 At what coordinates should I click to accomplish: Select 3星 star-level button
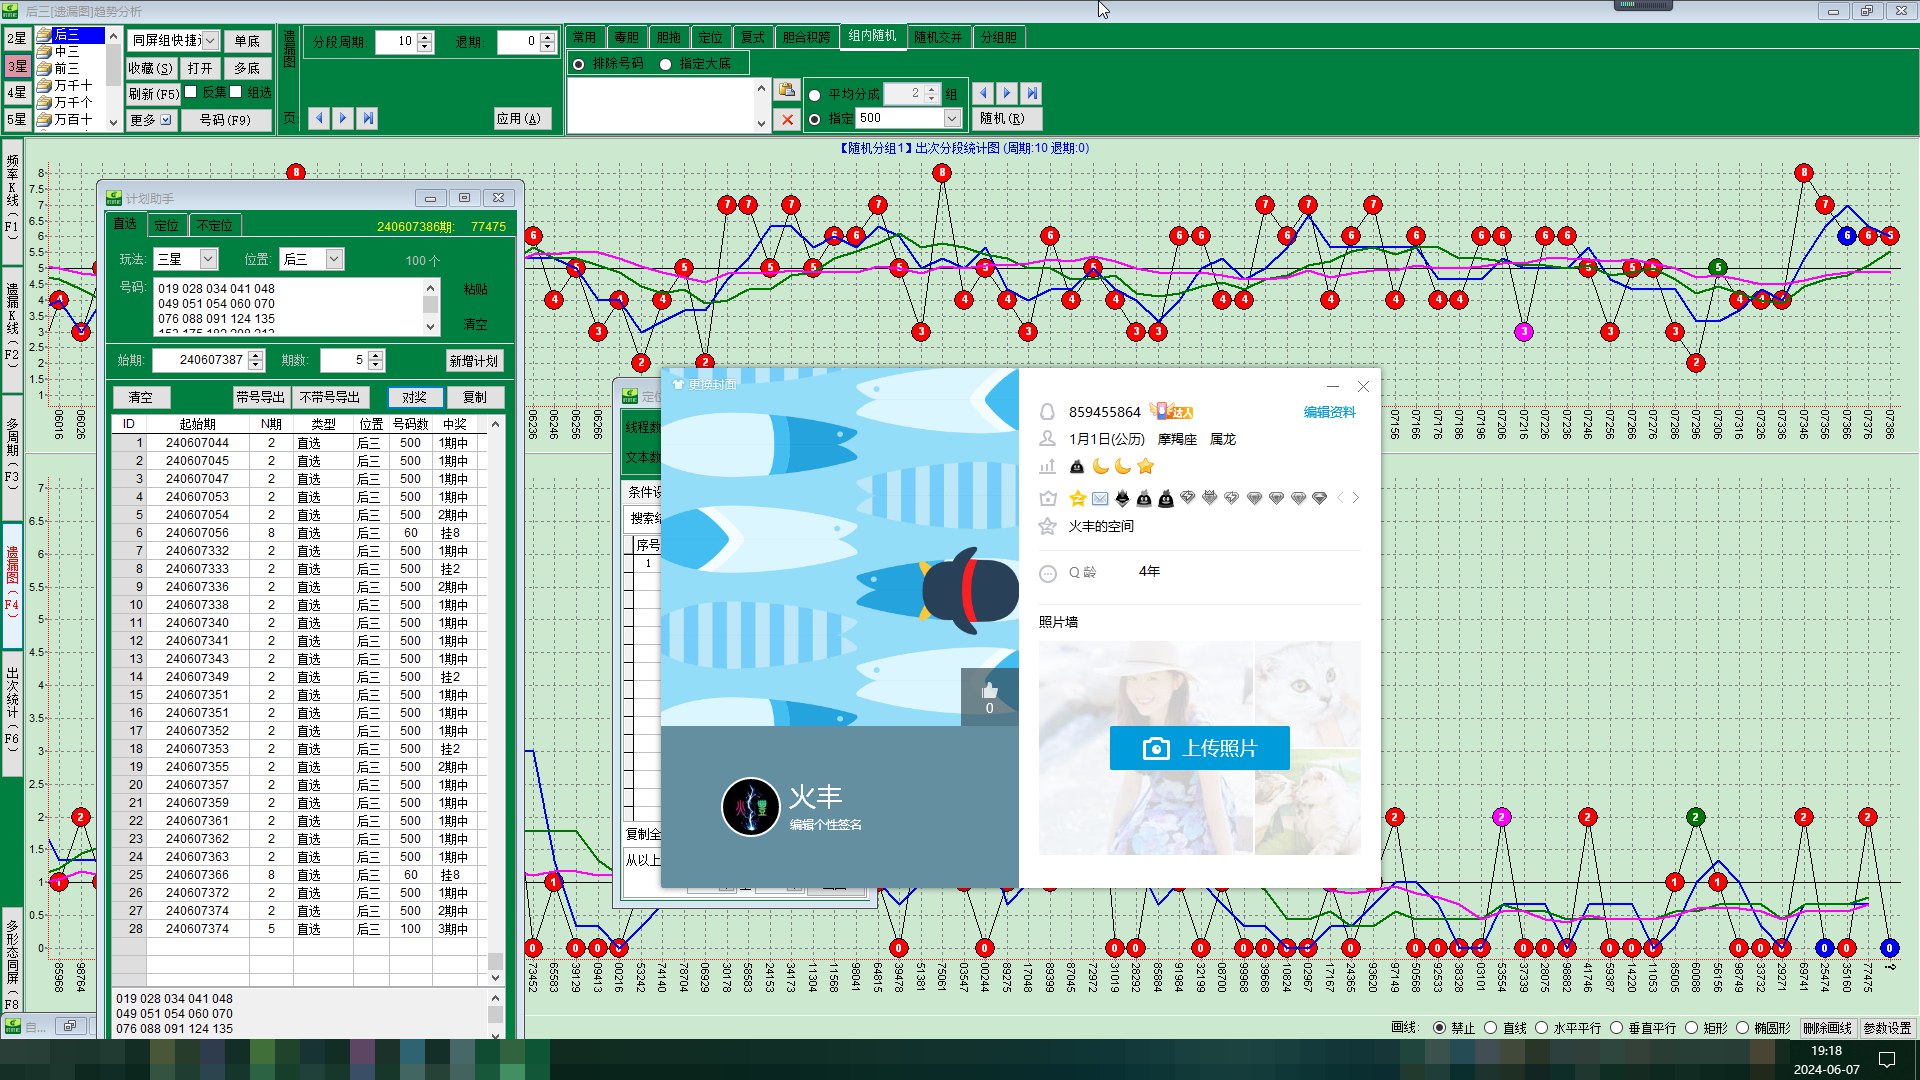(x=17, y=66)
